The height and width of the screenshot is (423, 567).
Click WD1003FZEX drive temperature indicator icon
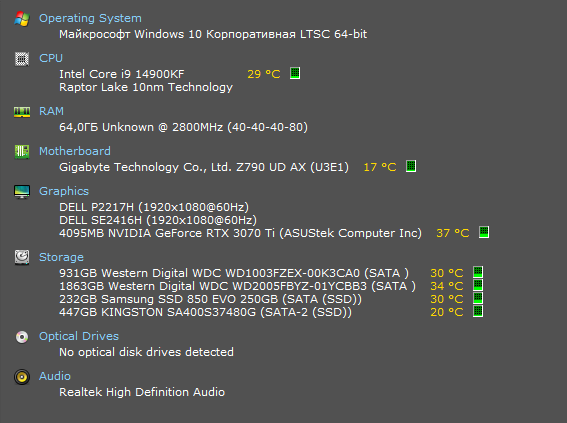point(478,272)
